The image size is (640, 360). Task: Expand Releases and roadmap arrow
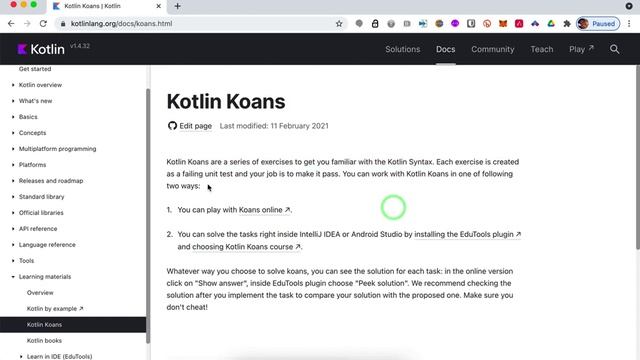(13, 180)
